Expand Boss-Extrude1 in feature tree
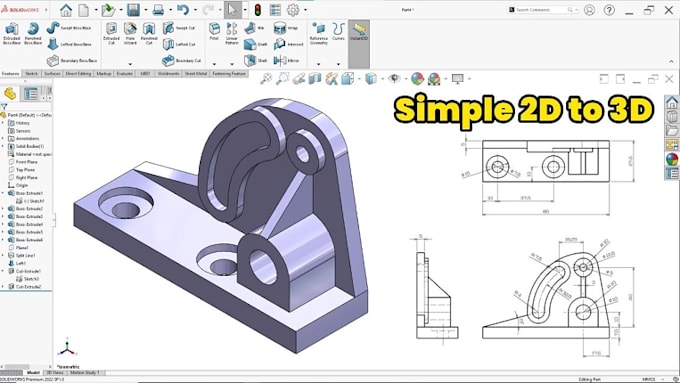Viewport: 680px width, 383px height. [x=3, y=193]
